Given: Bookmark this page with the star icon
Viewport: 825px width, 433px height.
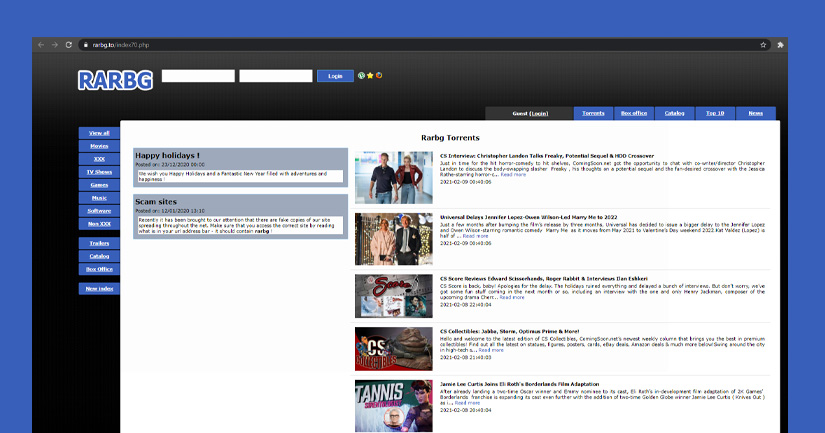Looking at the screenshot, I should point(763,45).
